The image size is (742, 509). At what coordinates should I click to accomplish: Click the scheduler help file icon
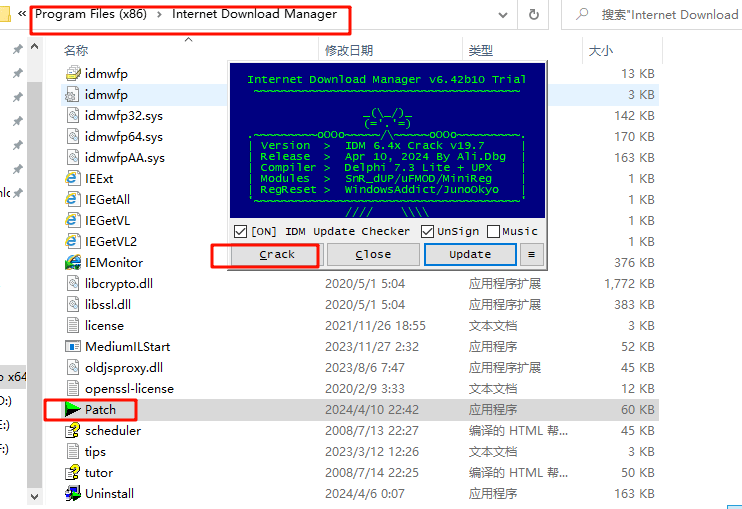pos(72,430)
